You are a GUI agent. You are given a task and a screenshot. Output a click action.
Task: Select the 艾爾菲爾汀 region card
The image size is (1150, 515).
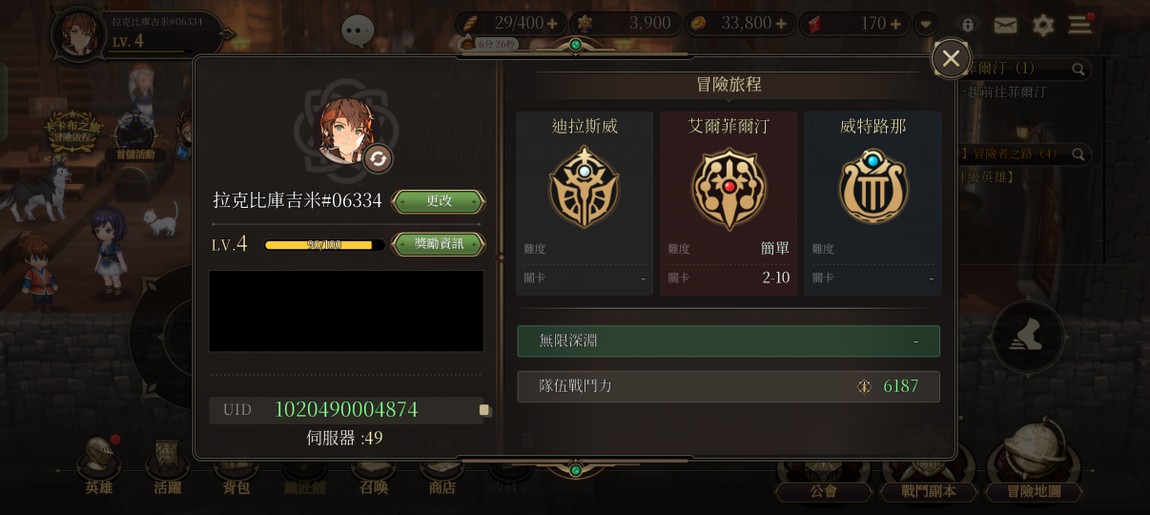coord(728,203)
